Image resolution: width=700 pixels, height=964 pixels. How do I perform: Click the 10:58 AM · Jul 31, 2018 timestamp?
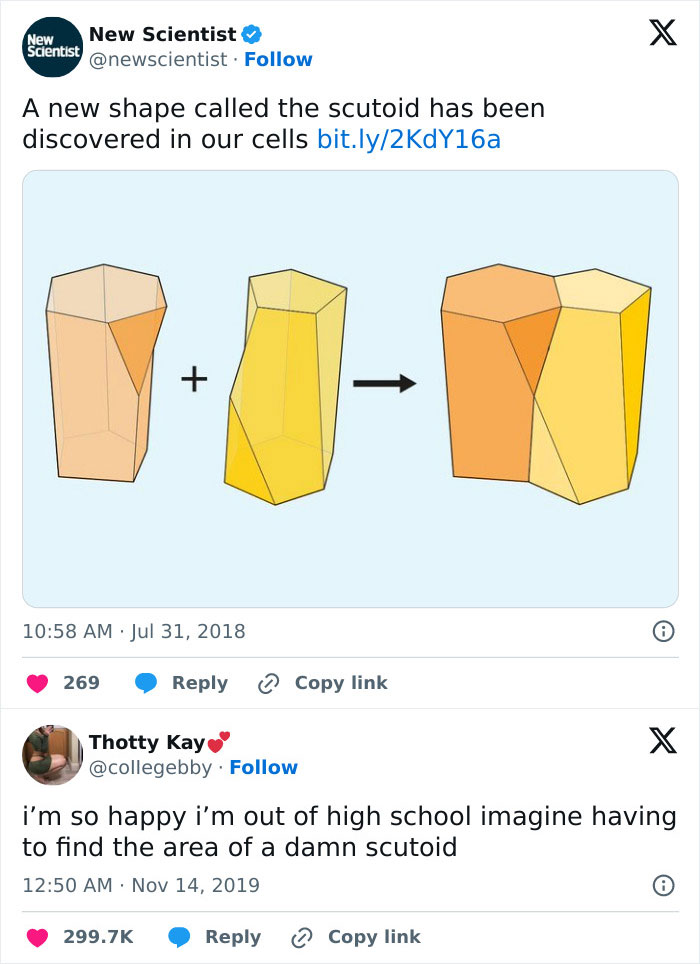pos(133,631)
